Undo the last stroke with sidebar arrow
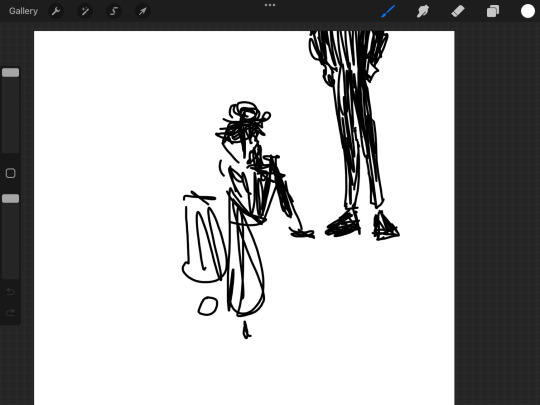The height and width of the screenshot is (405, 540). [x=11, y=292]
